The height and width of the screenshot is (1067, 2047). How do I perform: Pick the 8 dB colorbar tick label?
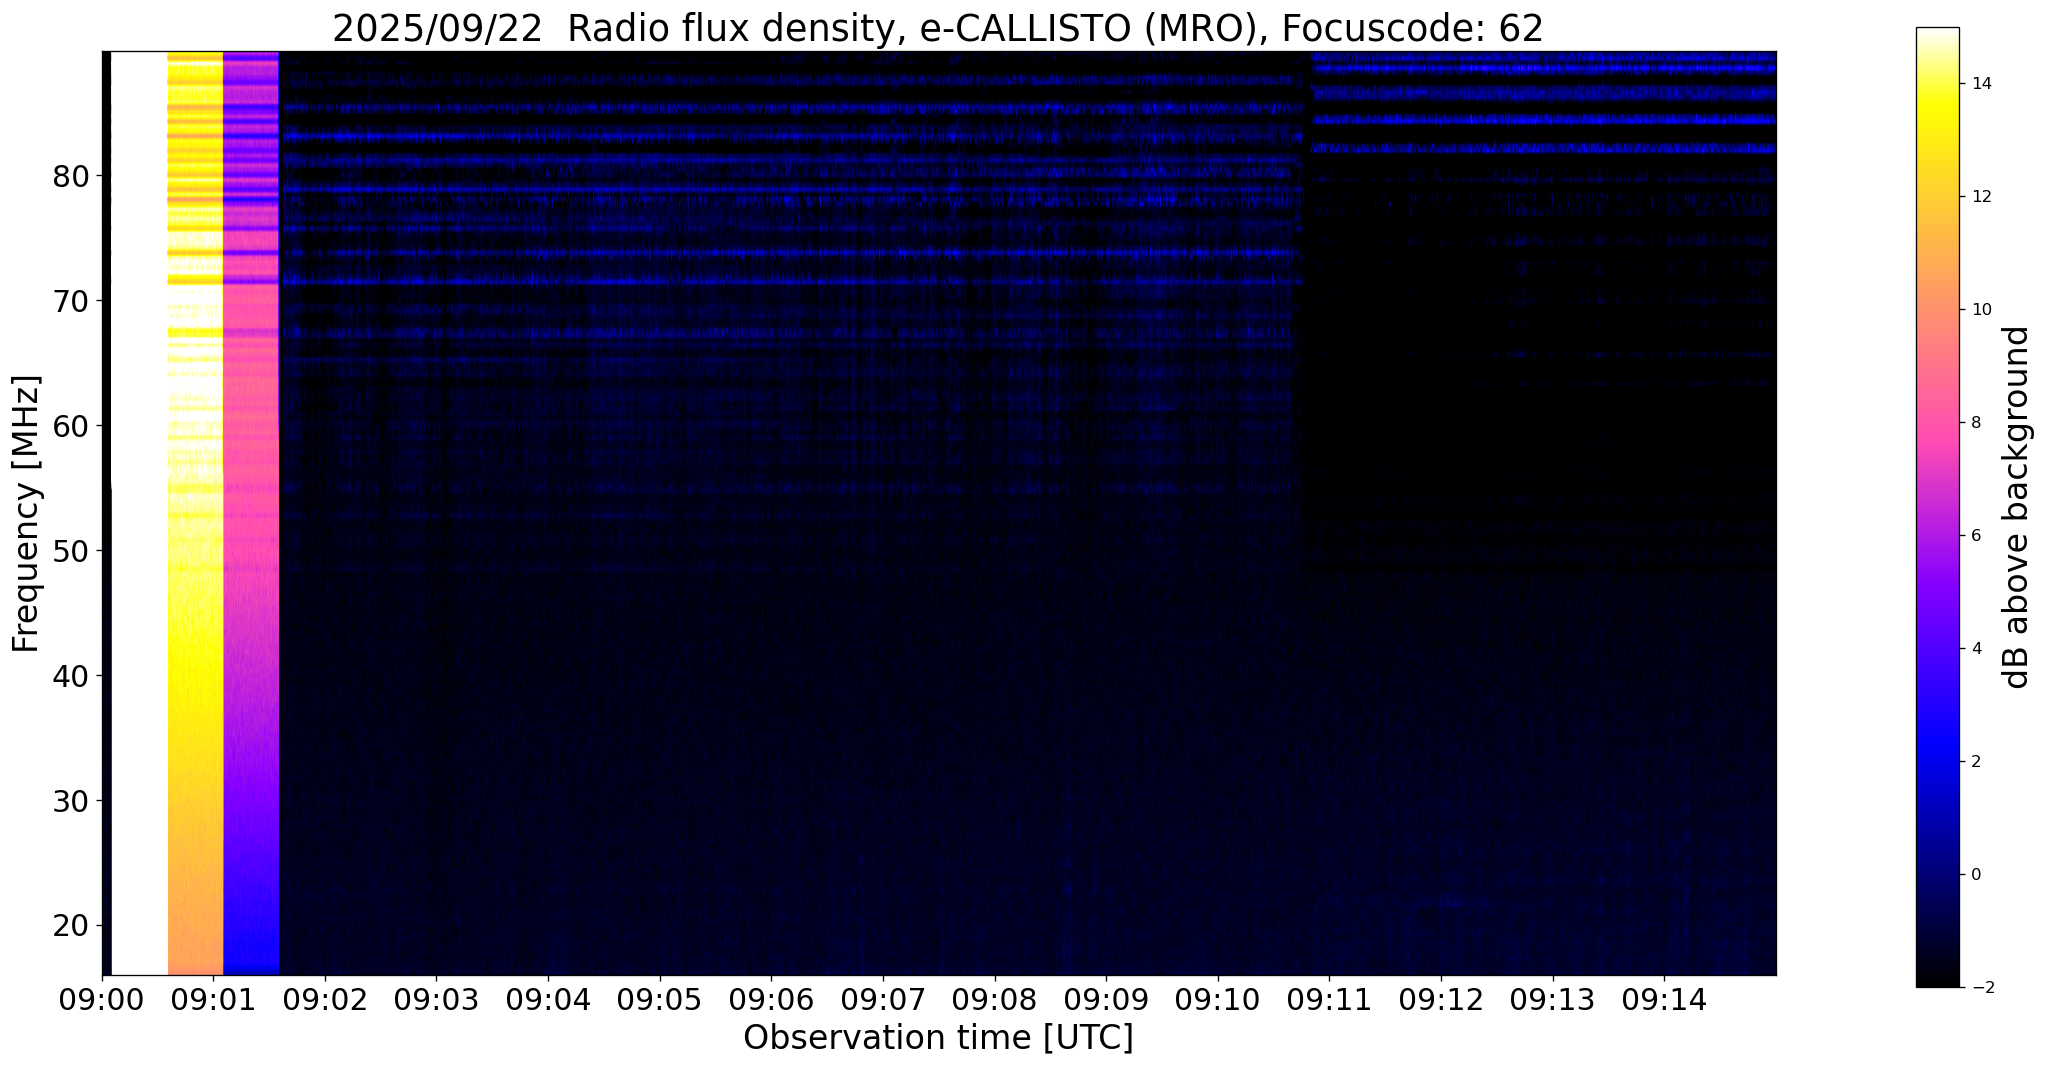[x=1975, y=423]
